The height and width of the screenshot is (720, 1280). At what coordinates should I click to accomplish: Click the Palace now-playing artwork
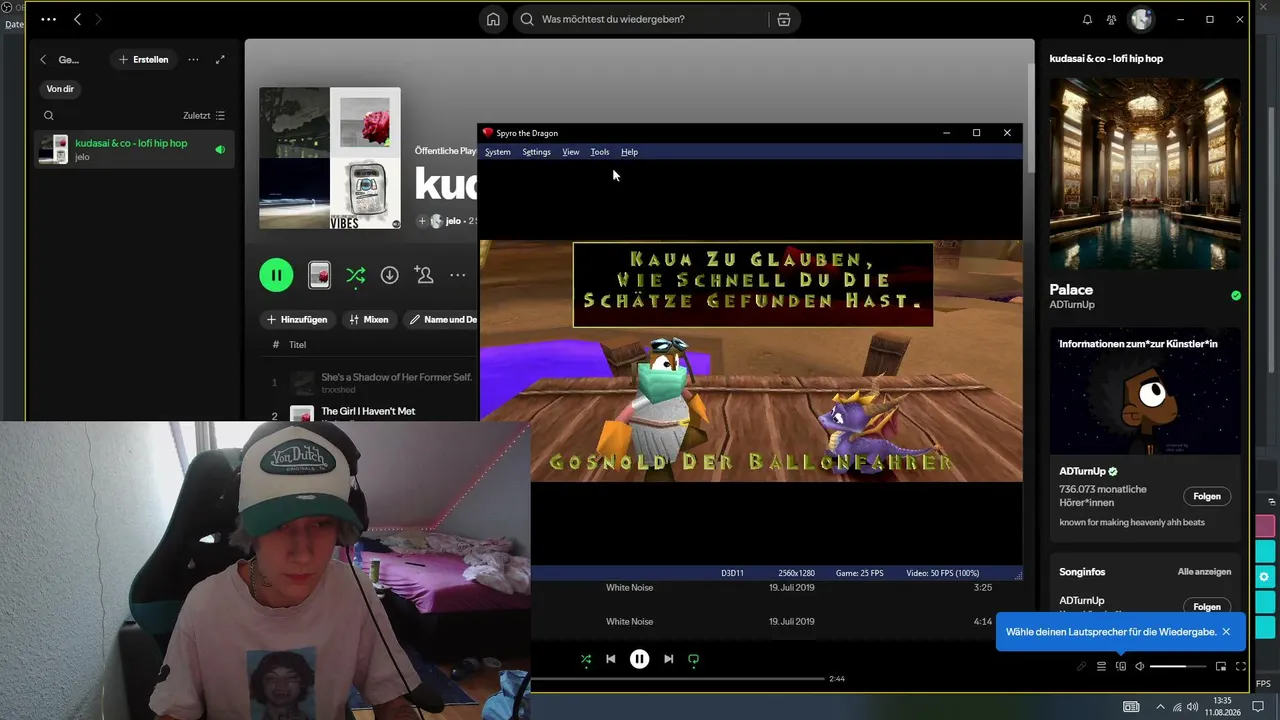coord(1145,174)
